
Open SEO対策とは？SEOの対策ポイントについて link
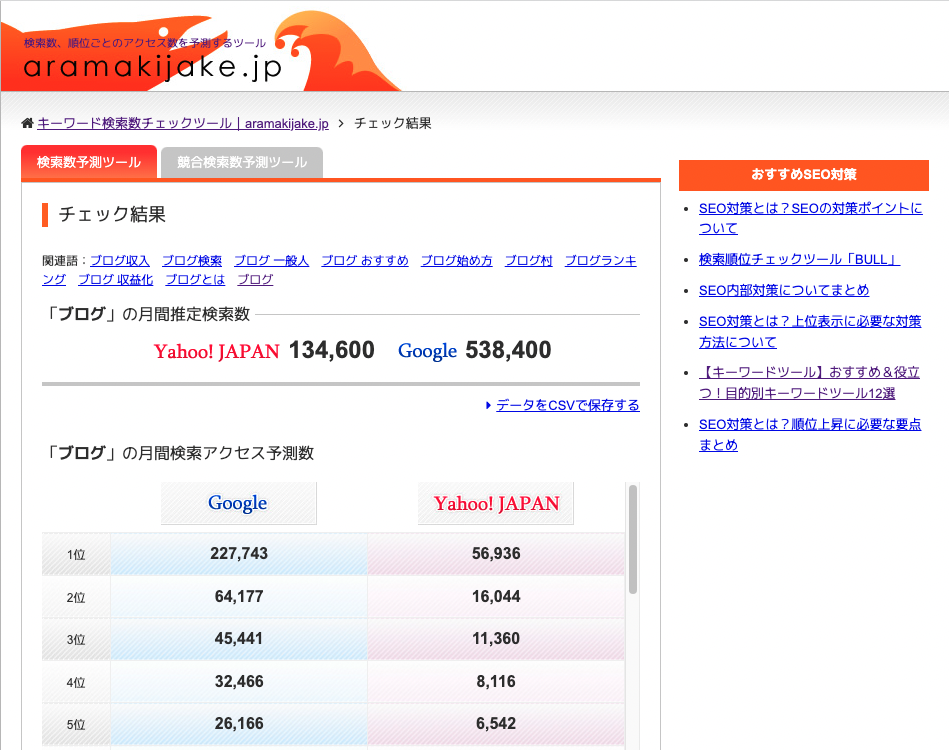pos(810,218)
